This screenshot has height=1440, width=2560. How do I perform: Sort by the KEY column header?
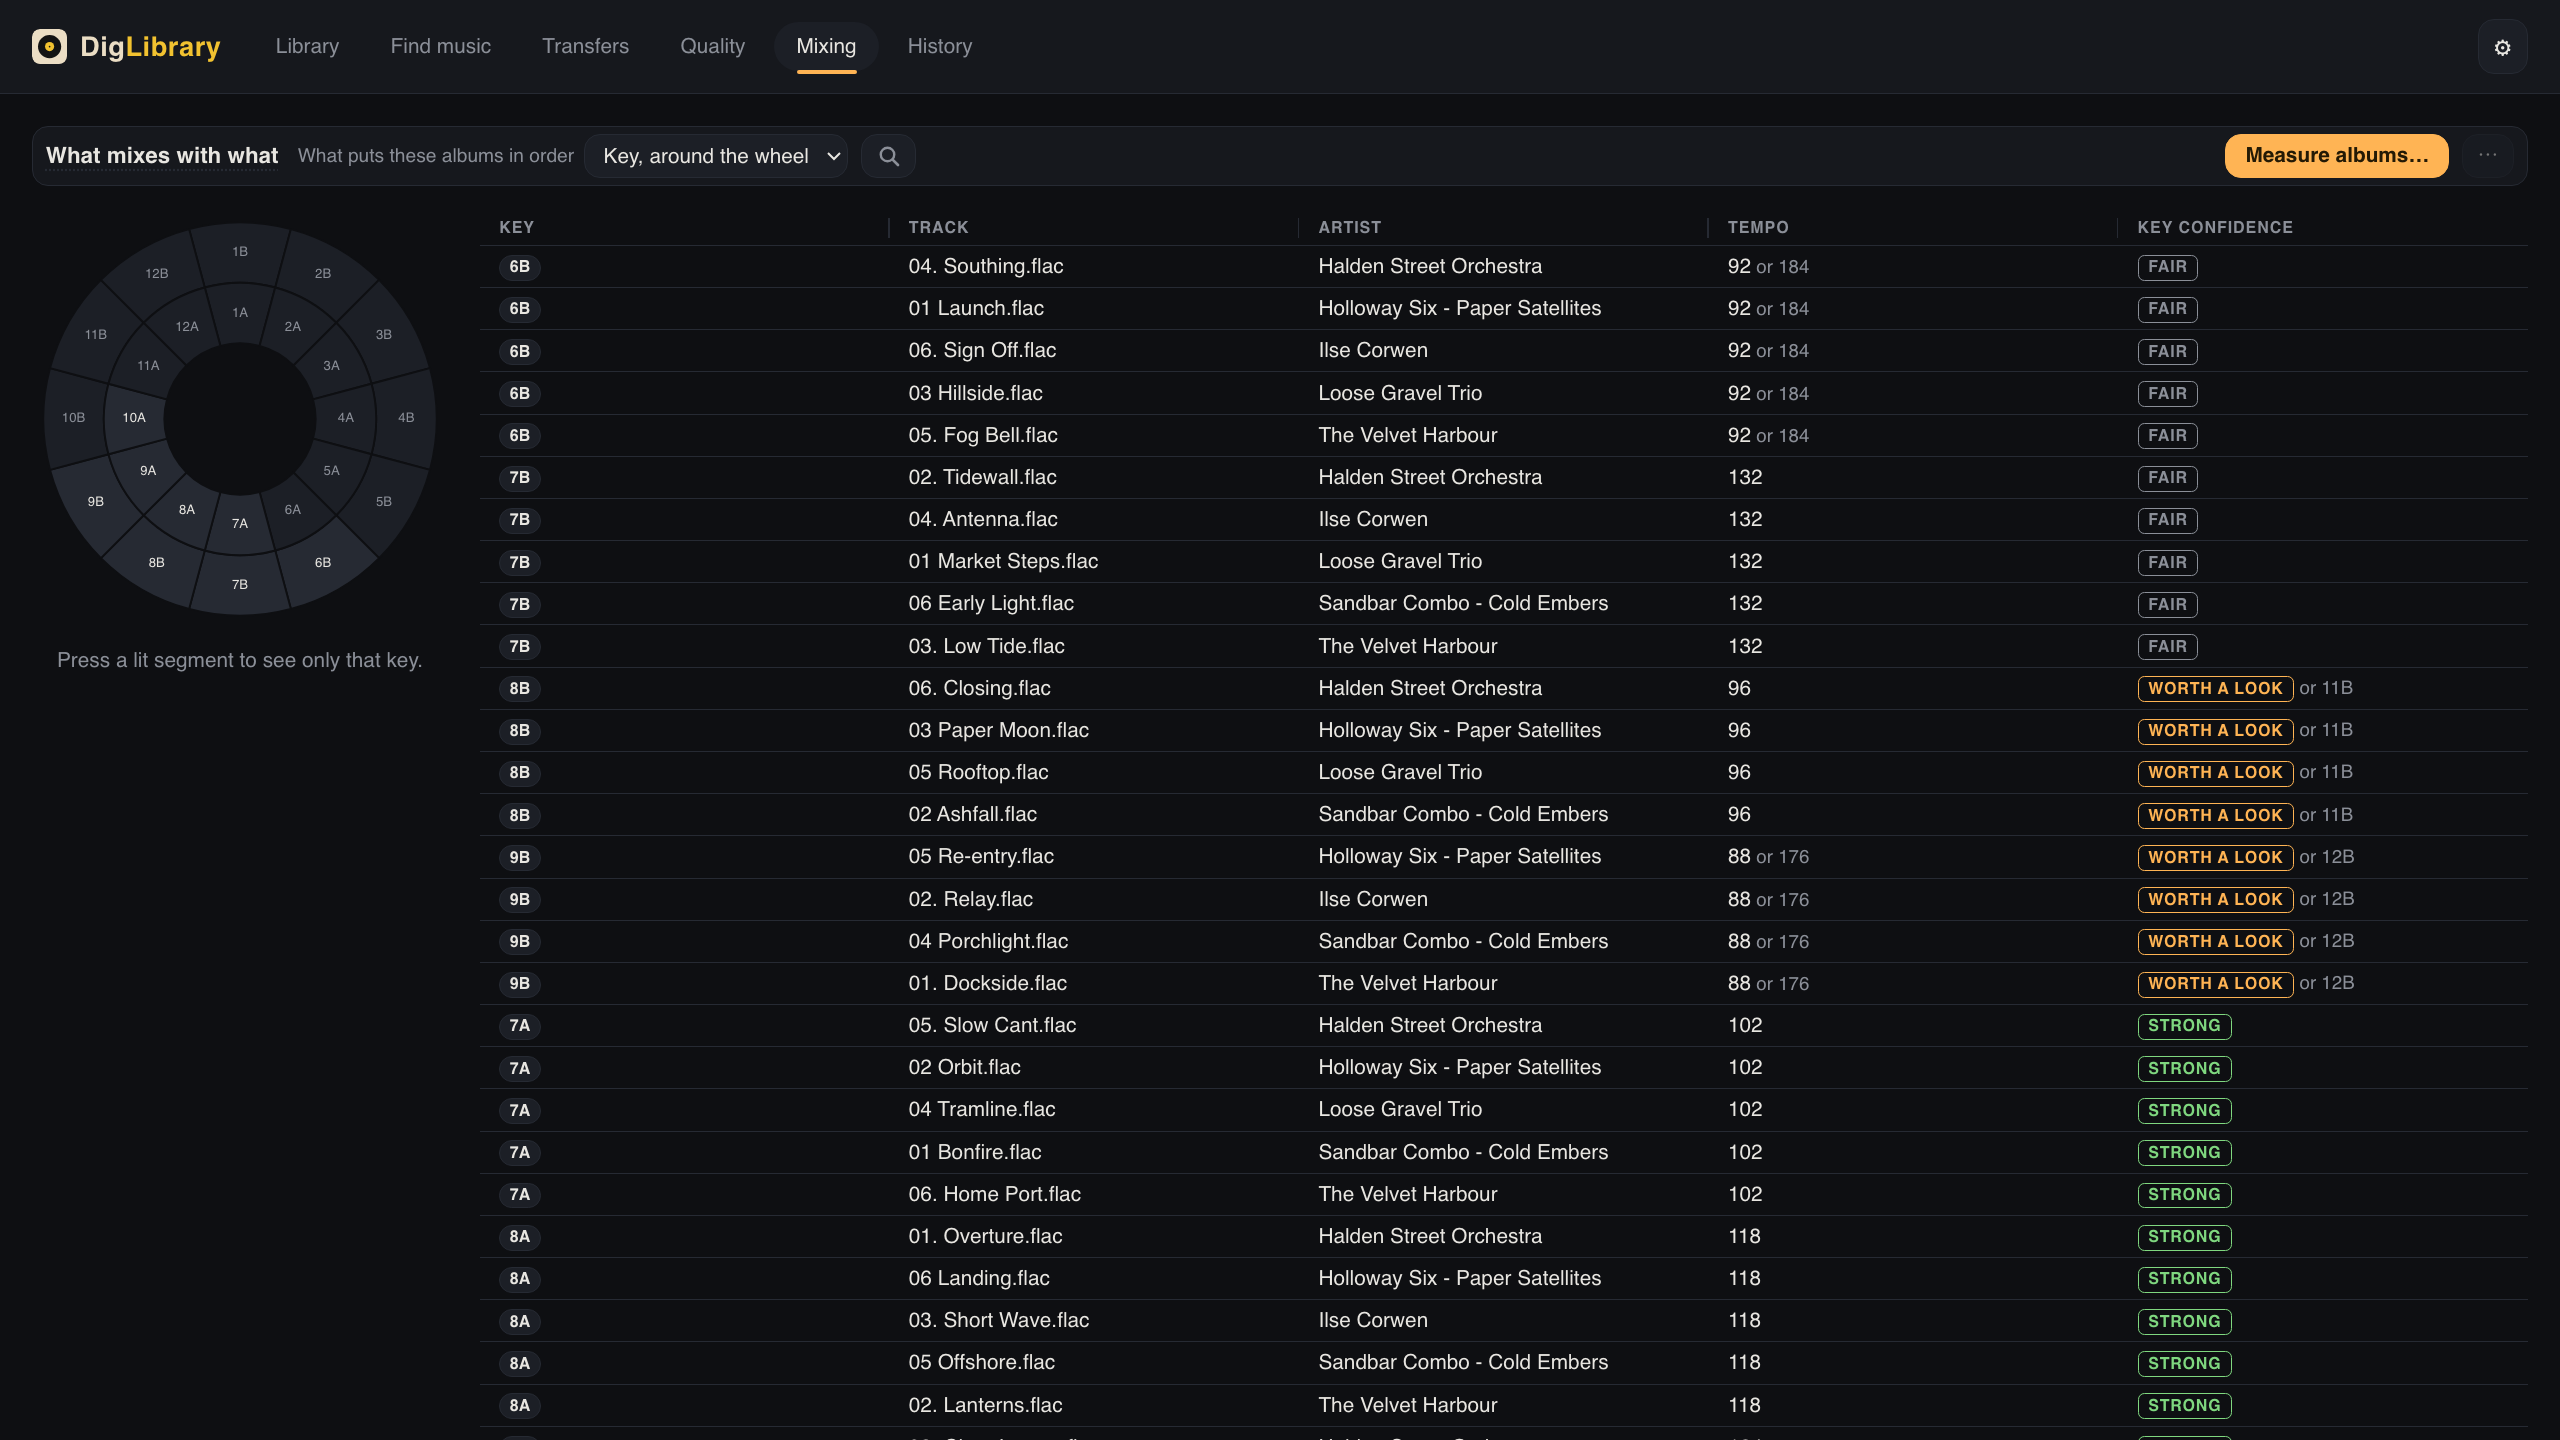tap(516, 227)
